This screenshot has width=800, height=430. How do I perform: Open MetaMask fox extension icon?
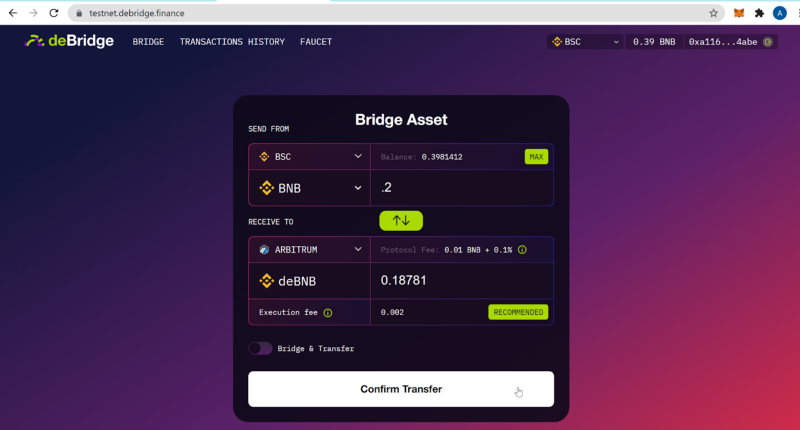click(x=739, y=13)
